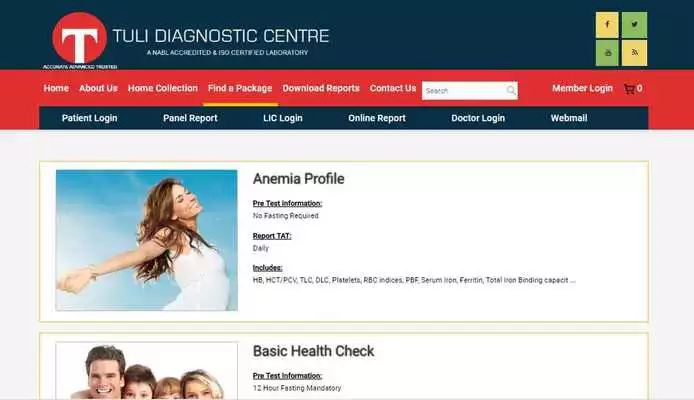Viewport: 694px width, 400px height.
Task: Select Home Collection in the navigation
Action: tap(163, 88)
